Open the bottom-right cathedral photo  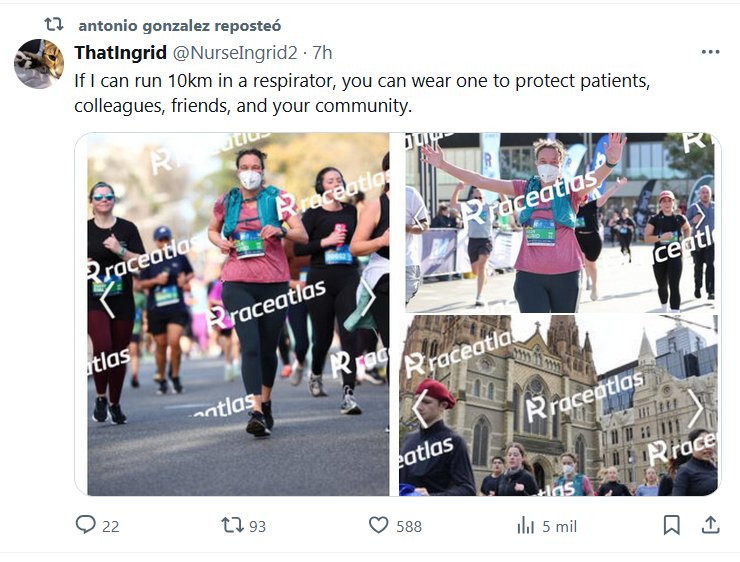pyautogui.click(x=558, y=406)
